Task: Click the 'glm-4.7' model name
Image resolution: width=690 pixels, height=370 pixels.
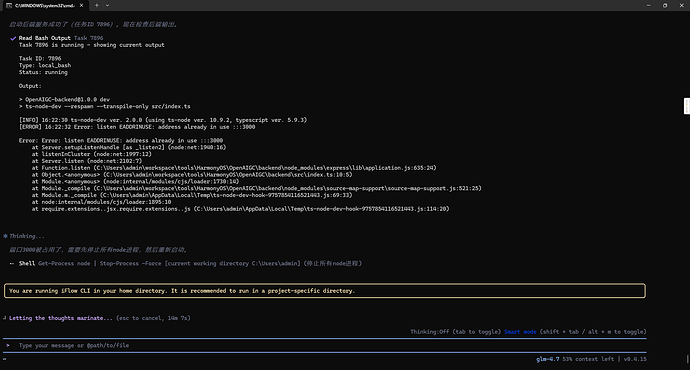Action: click(x=547, y=359)
